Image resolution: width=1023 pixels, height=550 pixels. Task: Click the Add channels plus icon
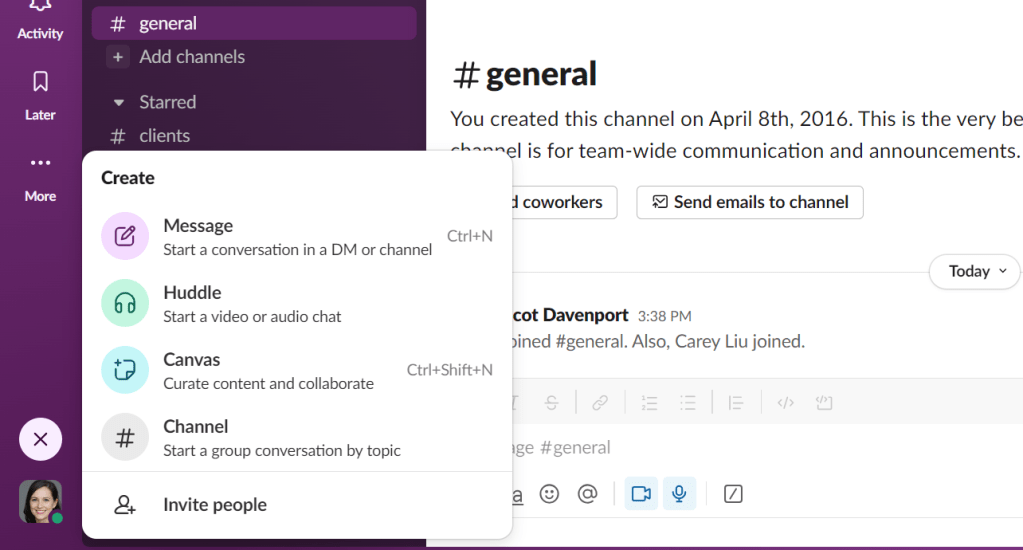[117, 57]
